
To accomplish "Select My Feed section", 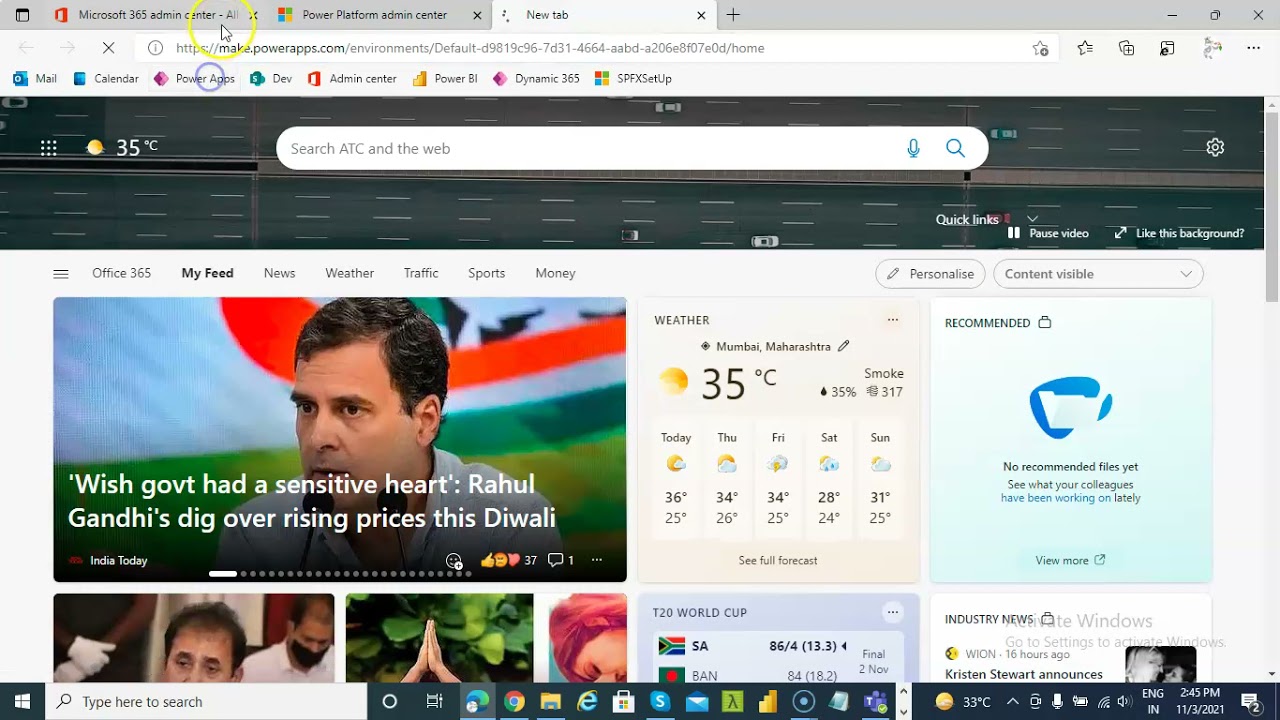I will pos(207,273).
